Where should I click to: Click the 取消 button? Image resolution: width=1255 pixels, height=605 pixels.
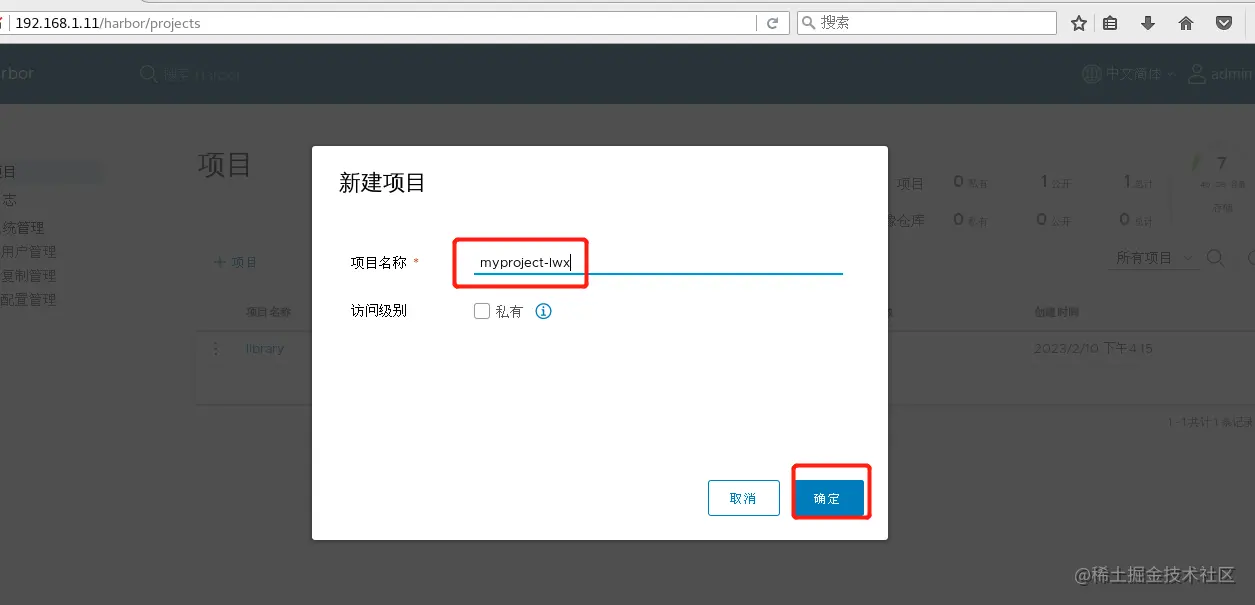click(743, 498)
